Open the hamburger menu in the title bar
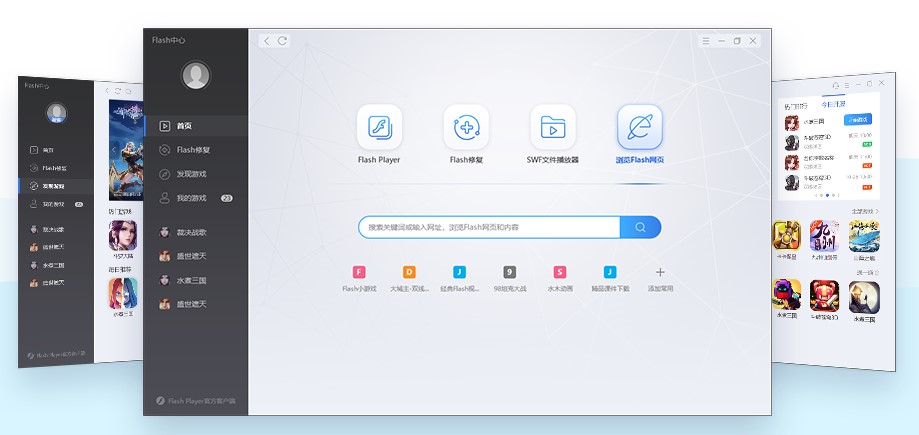Viewport: 919px width, 435px height. 706,41
